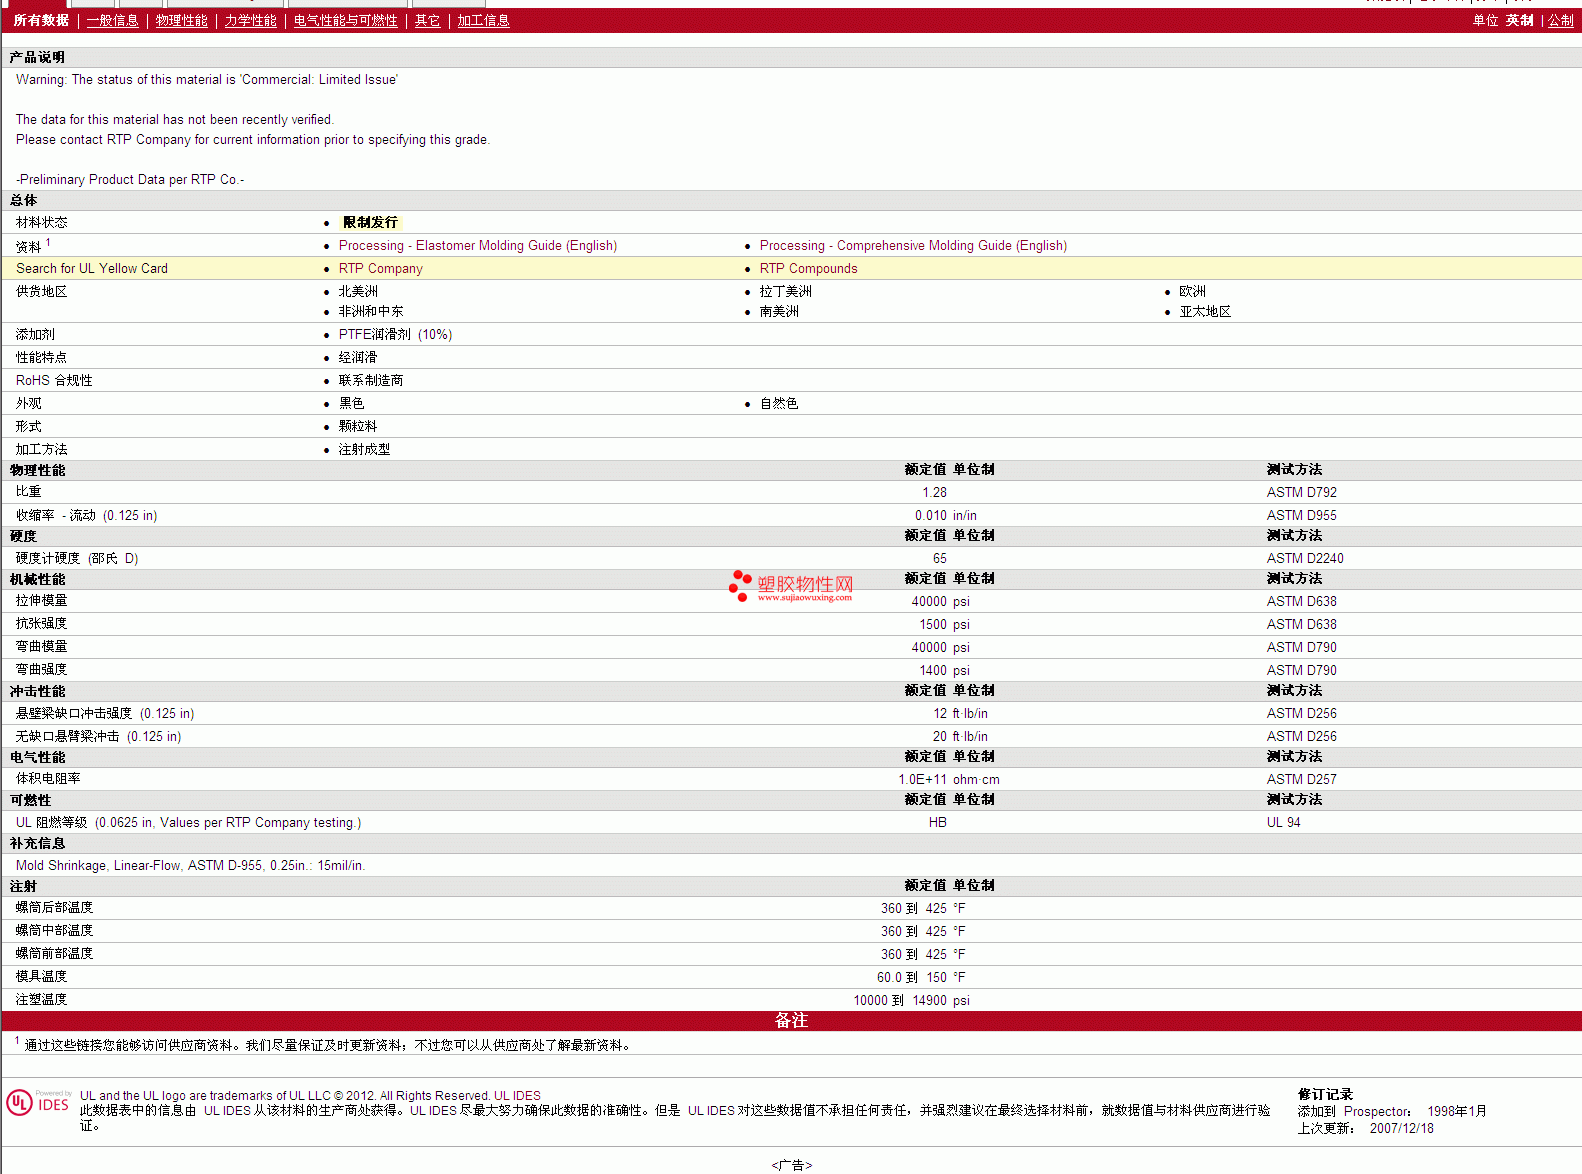Click the 亚太地区 region entry
The height and width of the screenshot is (1174, 1582).
[x=1205, y=311]
